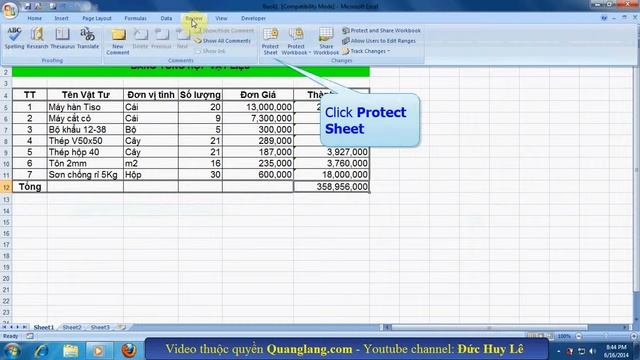Click the horizontal scrollbar
The height and width of the screenshot is (360, 640).
[x=489, y=327]
